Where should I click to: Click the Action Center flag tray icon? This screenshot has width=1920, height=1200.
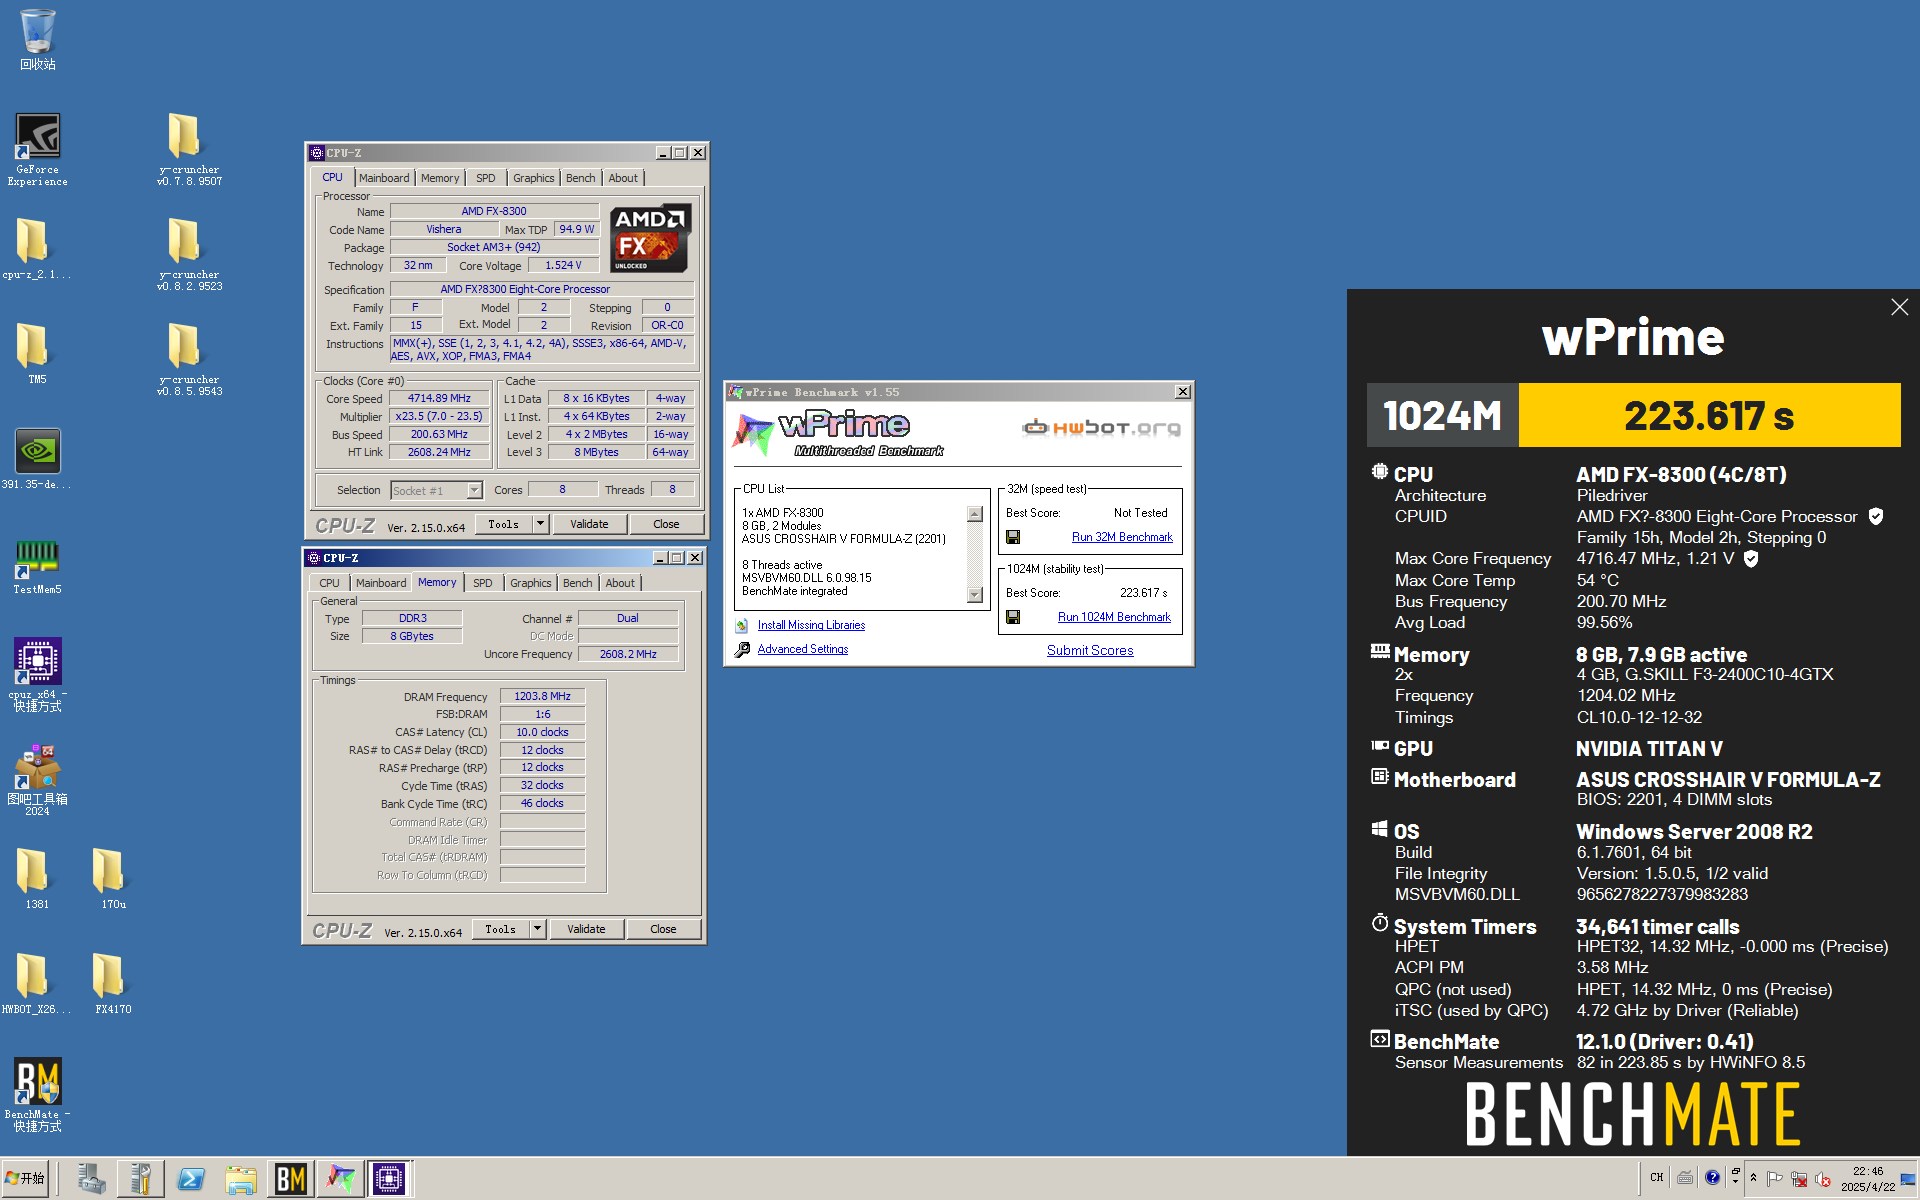1775,1179
